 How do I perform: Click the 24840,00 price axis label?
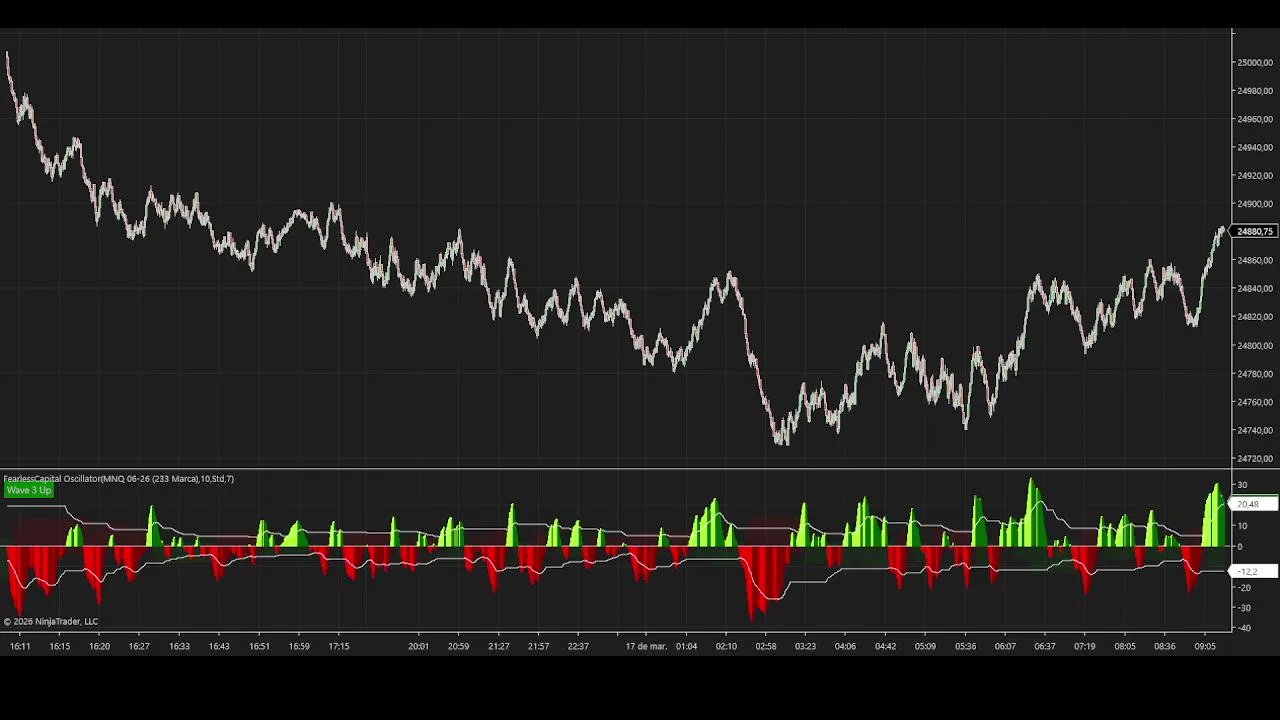tap(1255, 289)
